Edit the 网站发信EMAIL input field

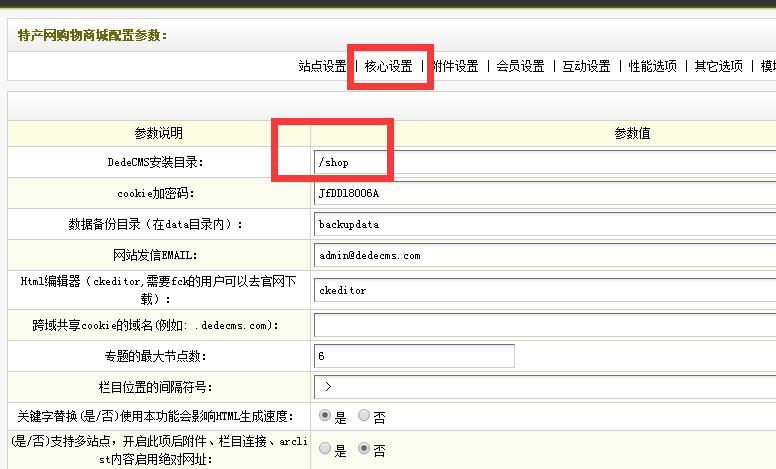tap(545, 255)
